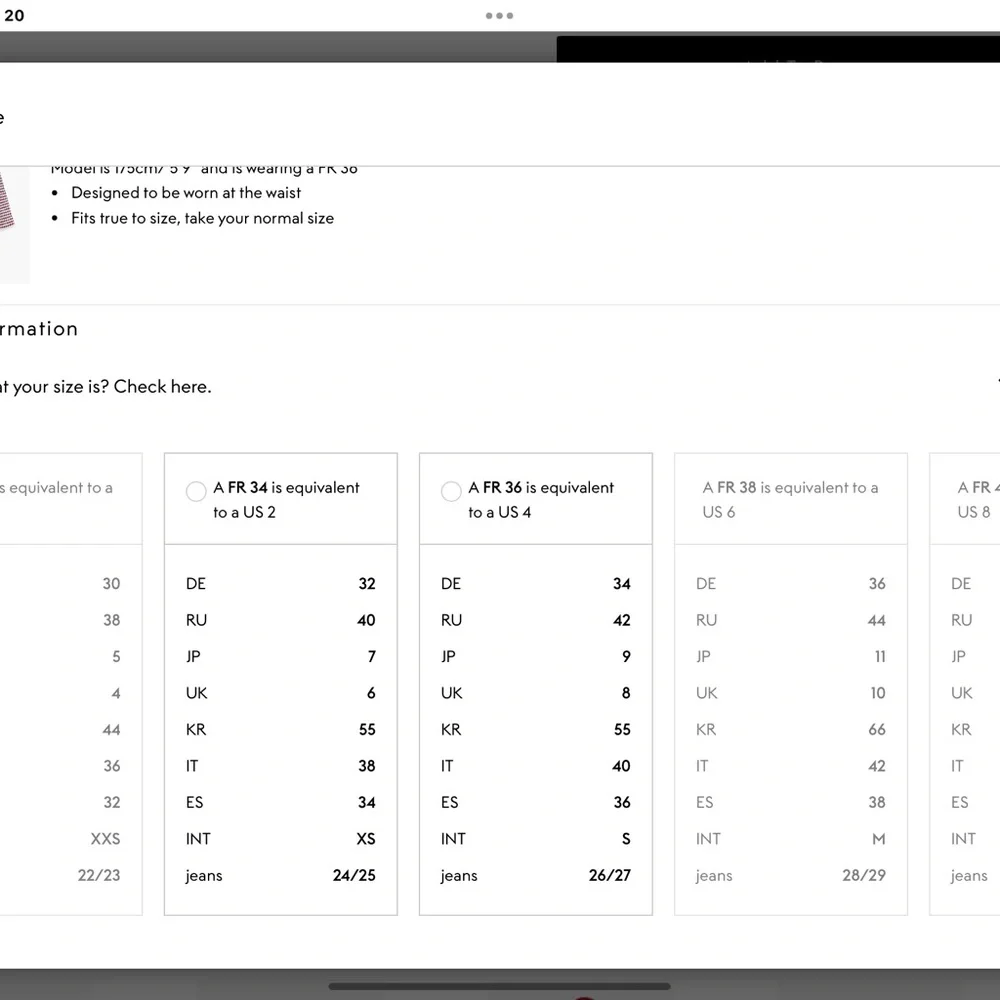Image resolution: width=1000 pixels, height=1000 pixels.
Task: Open the three-dot multitasking menu
Action: tap(499, 15)
